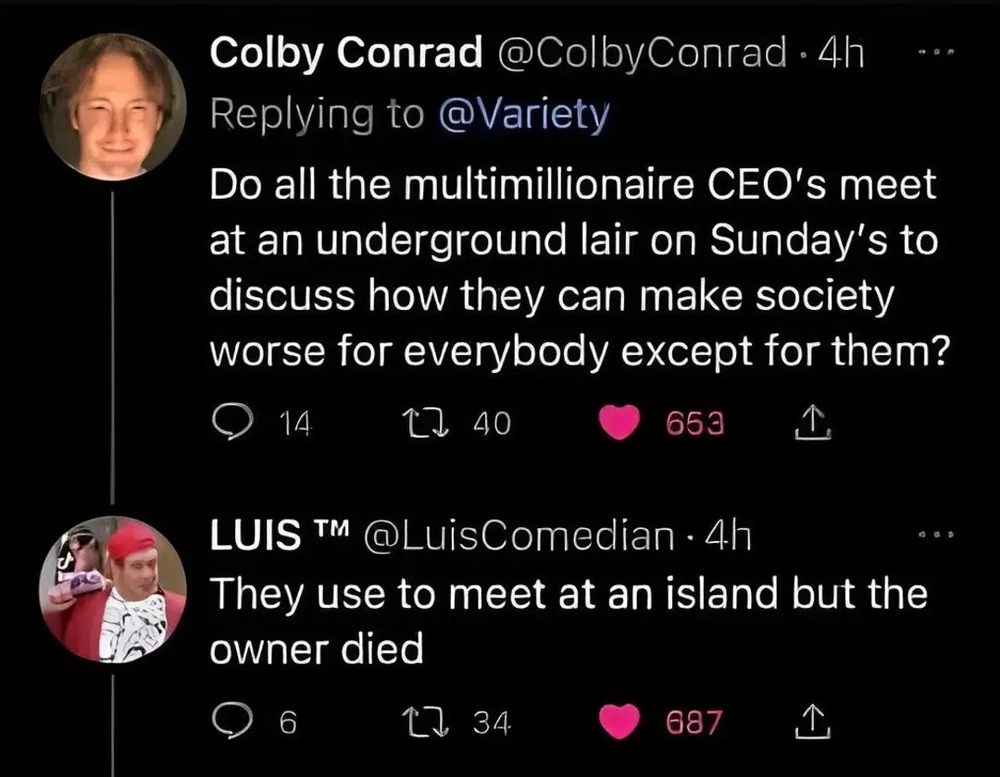Unlike Colby Conrad's tweet with 653 likes
Screen dimensions: 1000x777
point(619,424)
